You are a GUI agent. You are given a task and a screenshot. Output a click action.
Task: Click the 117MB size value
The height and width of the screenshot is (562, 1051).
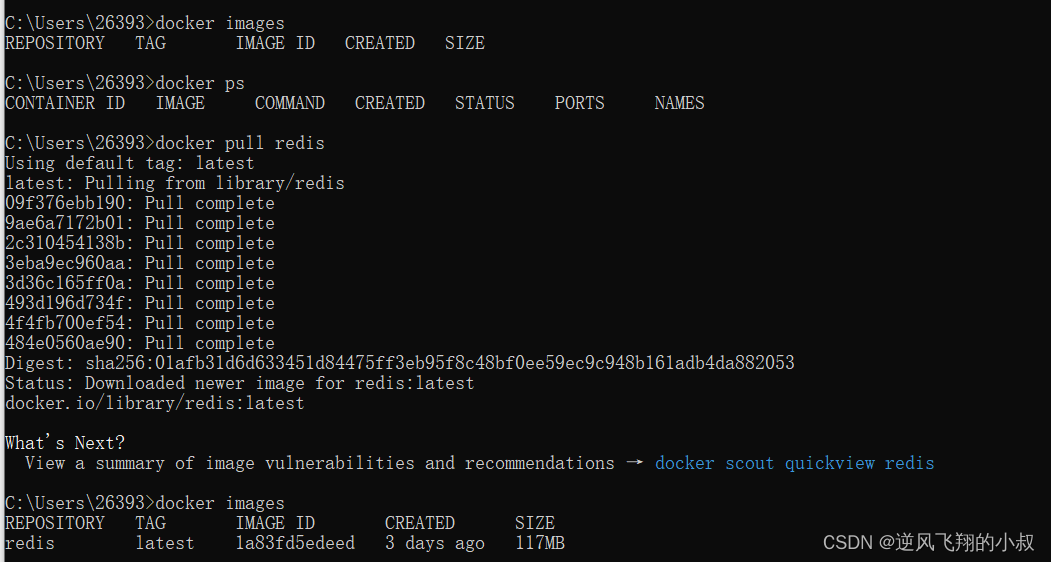click(540, 543)
